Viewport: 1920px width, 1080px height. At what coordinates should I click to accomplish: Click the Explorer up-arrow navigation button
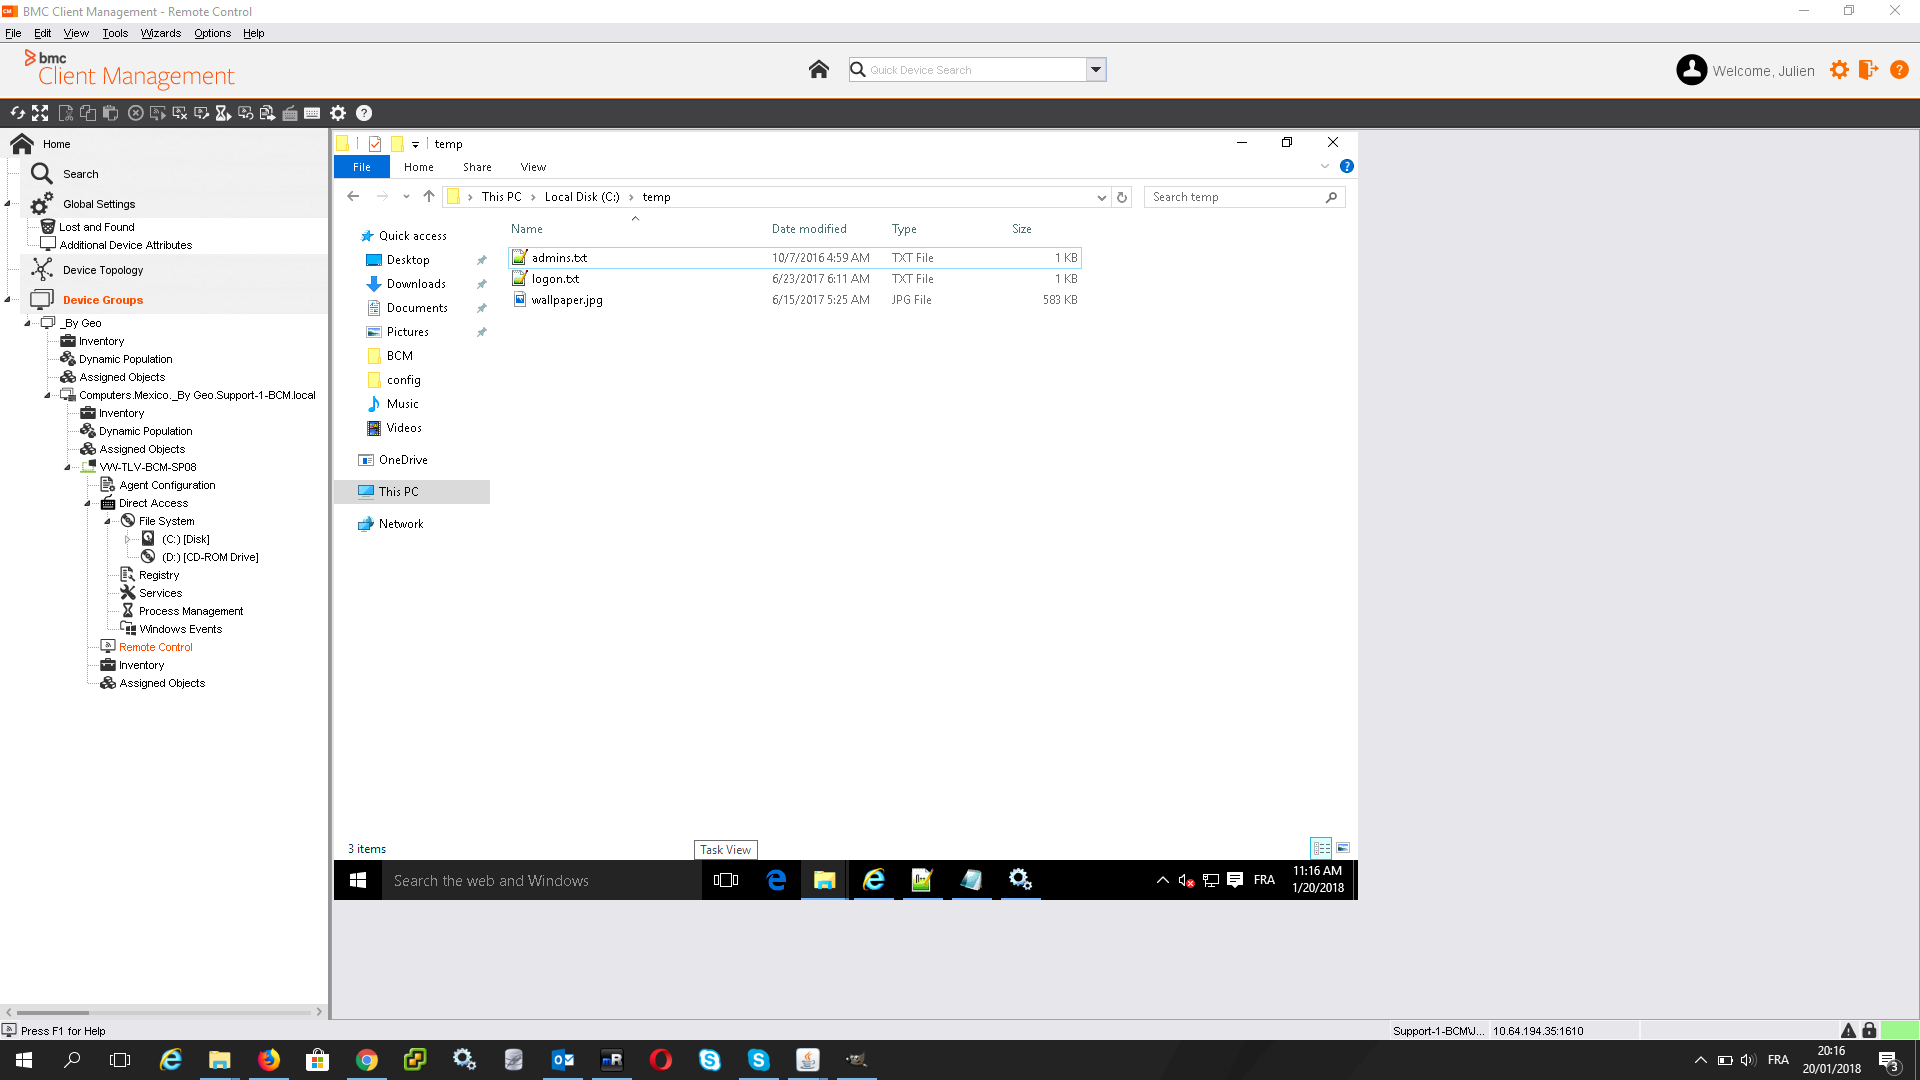[428, 197]
